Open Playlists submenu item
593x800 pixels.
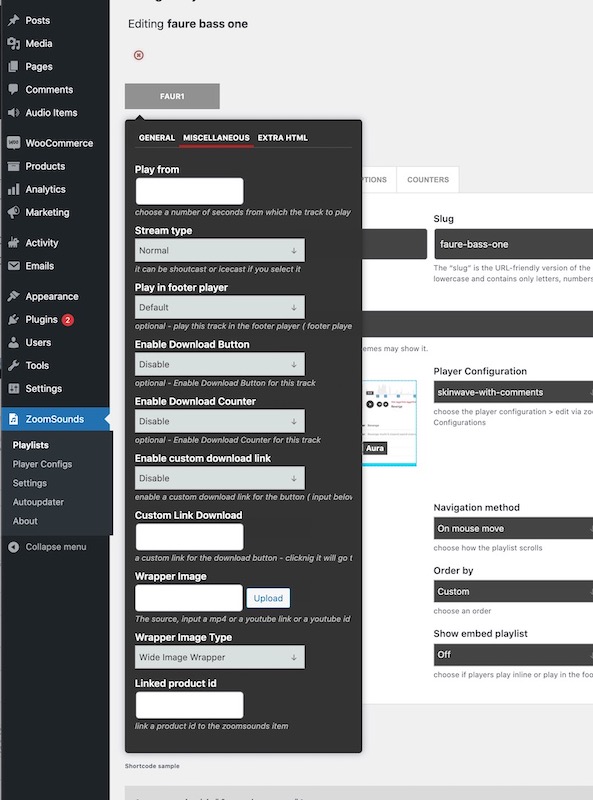tap(31, 445)
